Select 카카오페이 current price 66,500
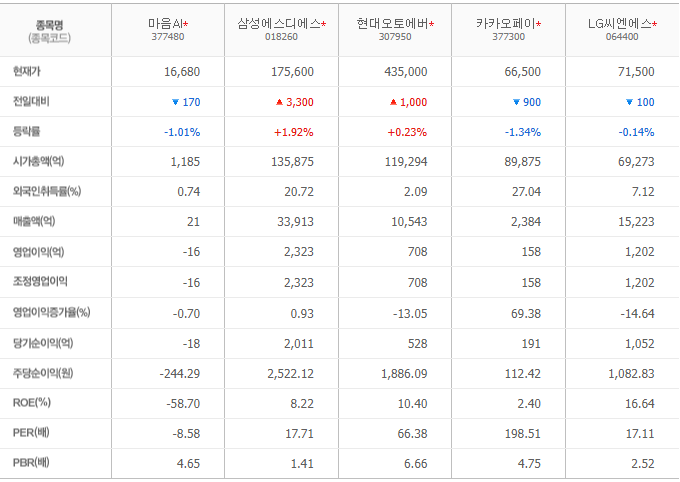This screenshot has height=482, width=680. click(523, 72)
